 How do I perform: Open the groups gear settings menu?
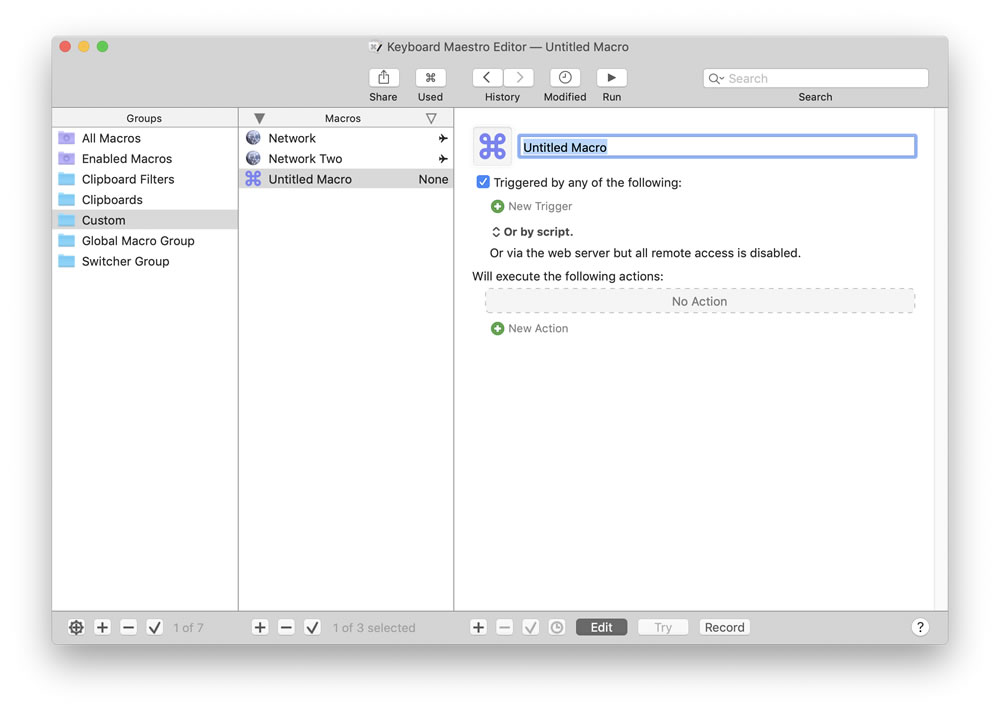[x=76, y=628]
